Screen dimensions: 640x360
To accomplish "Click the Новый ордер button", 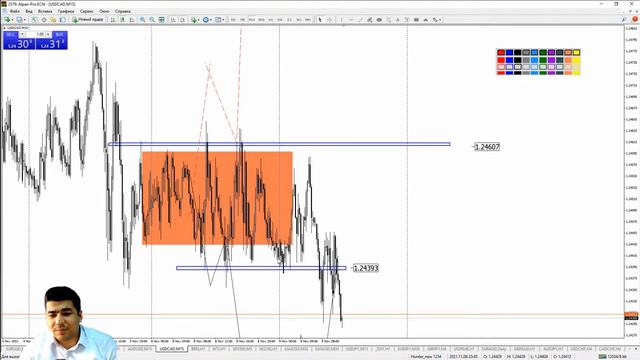I will point(87,20).
